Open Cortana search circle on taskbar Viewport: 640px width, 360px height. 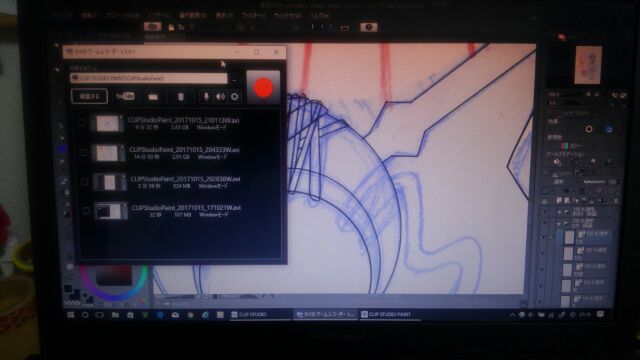click(x=85, y=315)
